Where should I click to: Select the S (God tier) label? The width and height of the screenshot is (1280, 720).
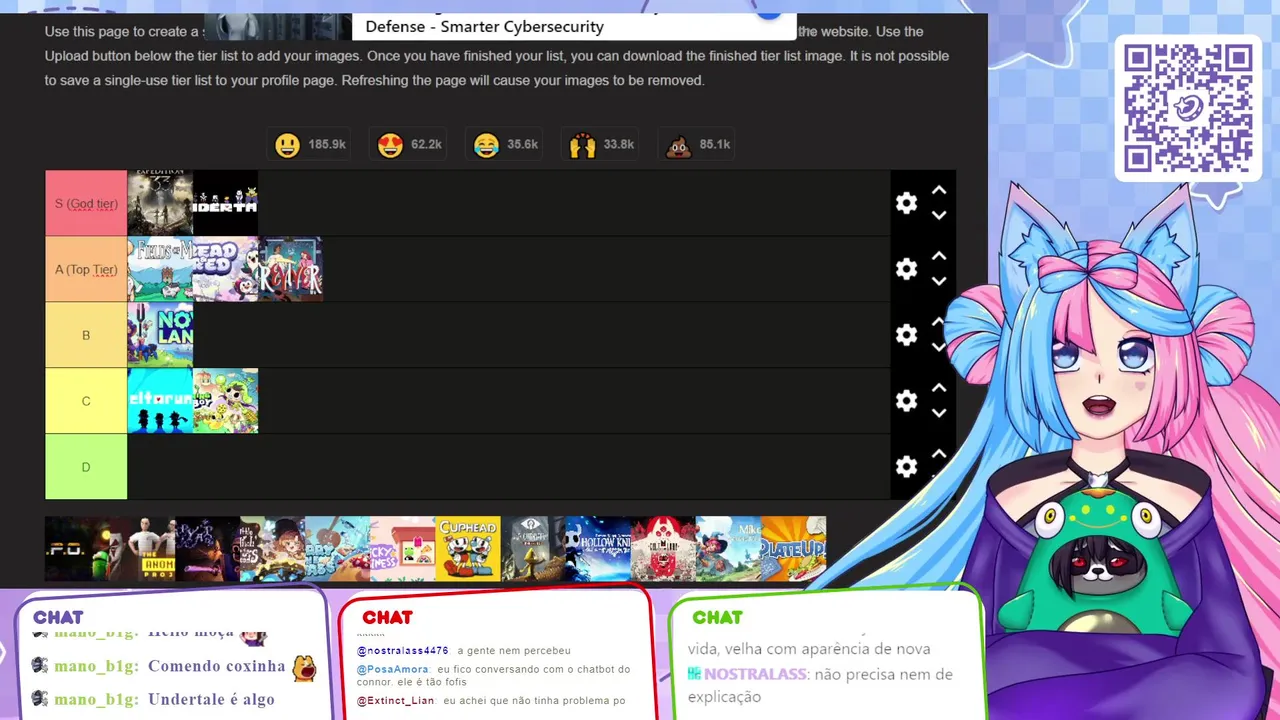(x=86, y=203)
